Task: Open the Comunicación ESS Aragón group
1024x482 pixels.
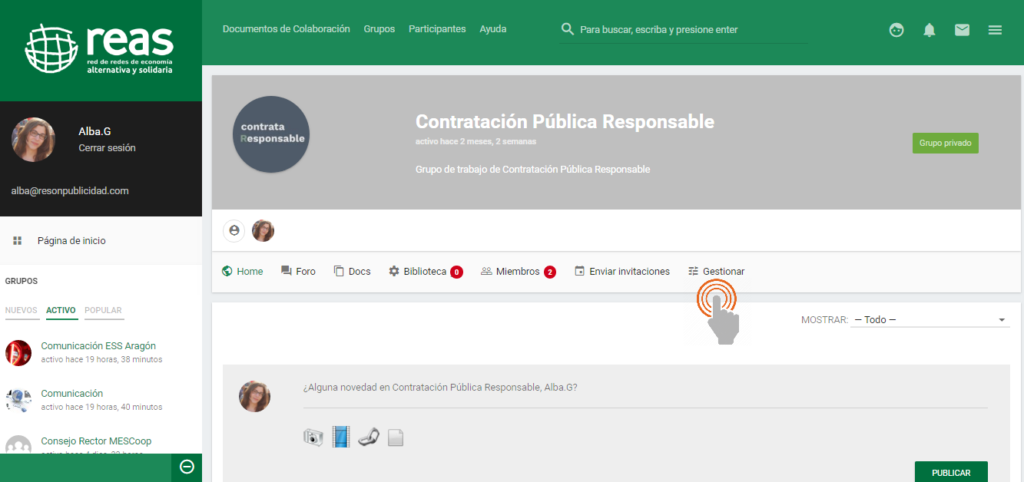Action: point(98,346)
